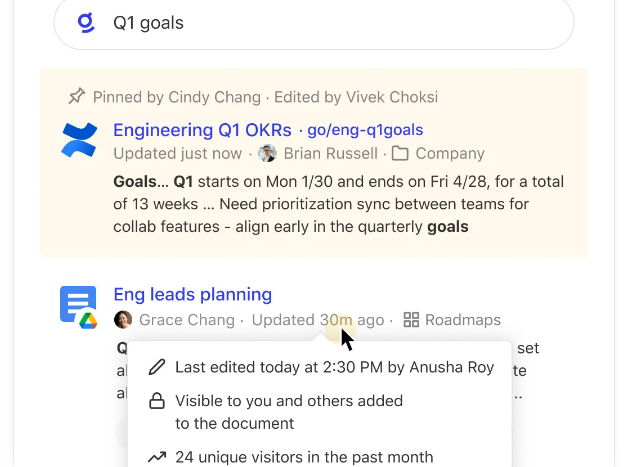Click in the Q1 goals search field
This screenshot has width=644, height=467.
pos(330,23)
